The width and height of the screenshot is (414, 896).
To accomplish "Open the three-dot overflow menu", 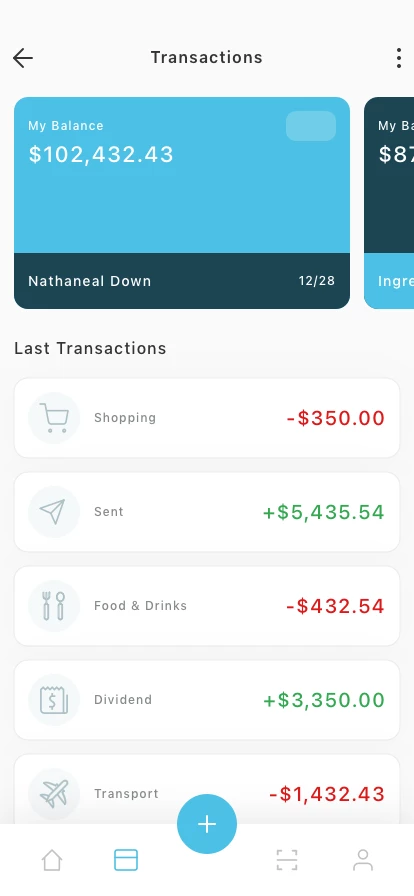I will click(x=399, y=58).
